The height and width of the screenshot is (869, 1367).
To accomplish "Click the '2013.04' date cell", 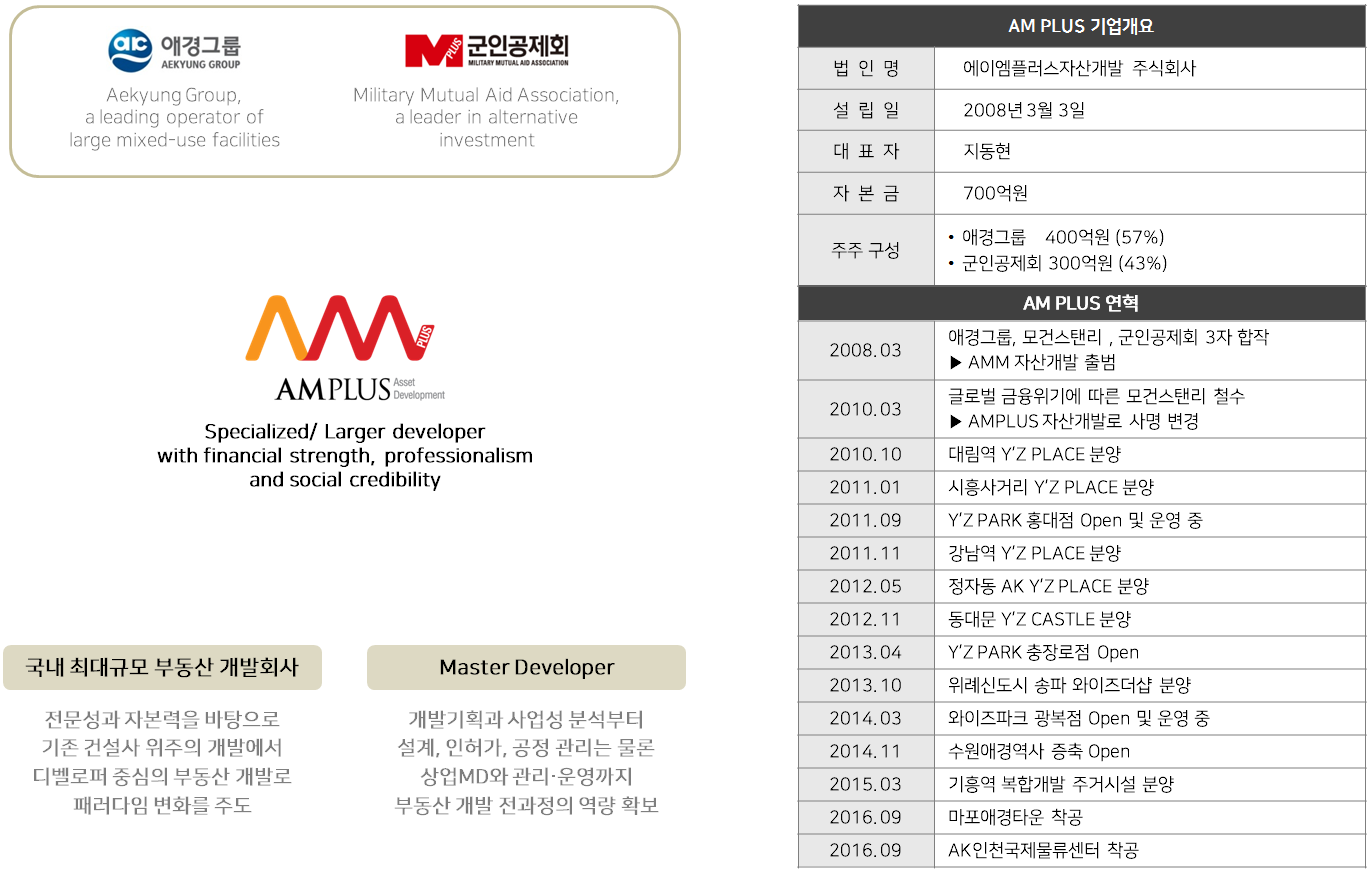I will (866, 652).
